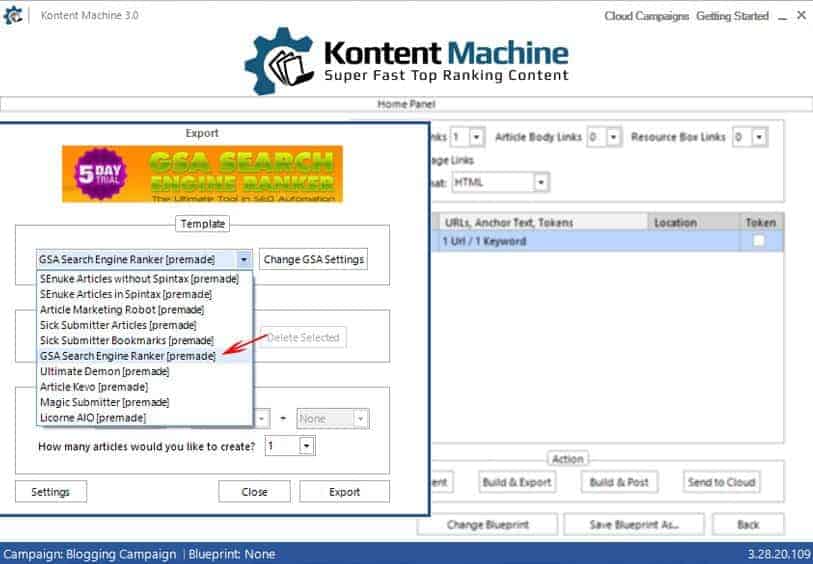Click the Back button

[x=748, y=525]
